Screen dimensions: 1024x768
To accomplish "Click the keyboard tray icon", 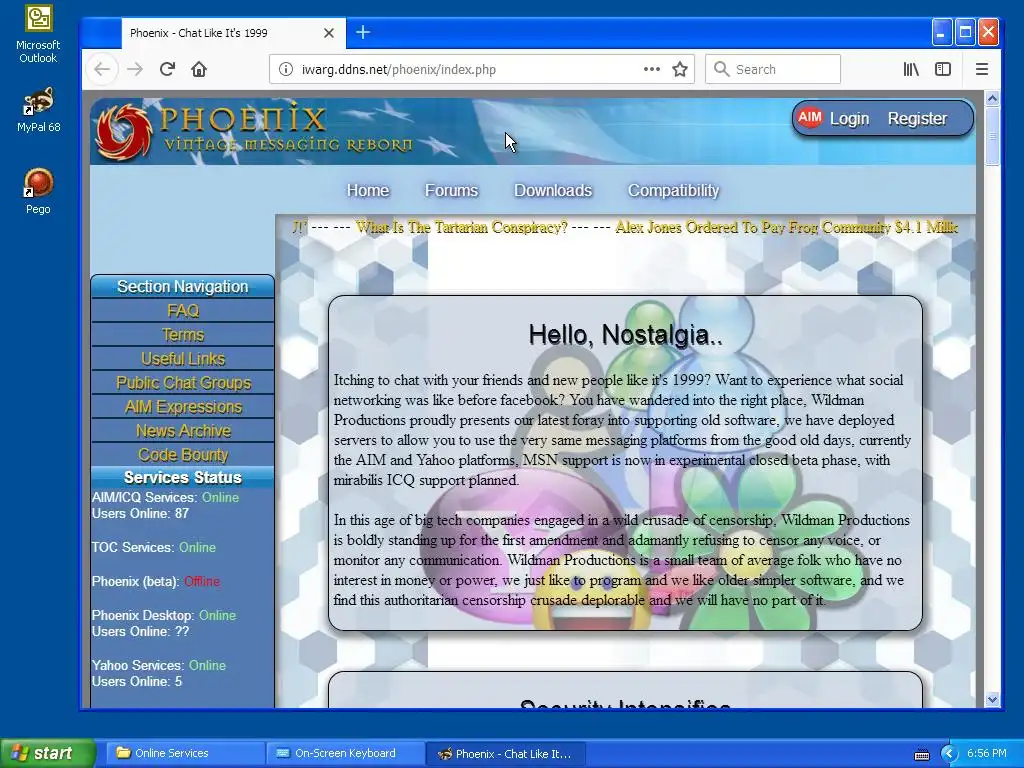I will tap(921, 754).
